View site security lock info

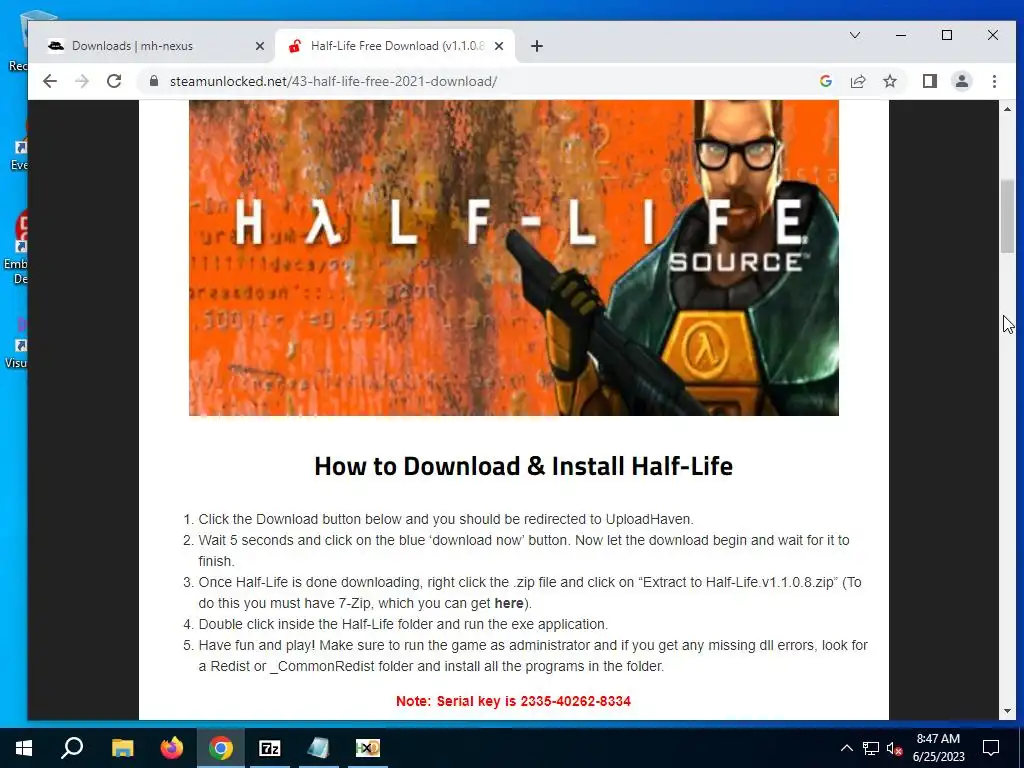click(x=154, y=81)
